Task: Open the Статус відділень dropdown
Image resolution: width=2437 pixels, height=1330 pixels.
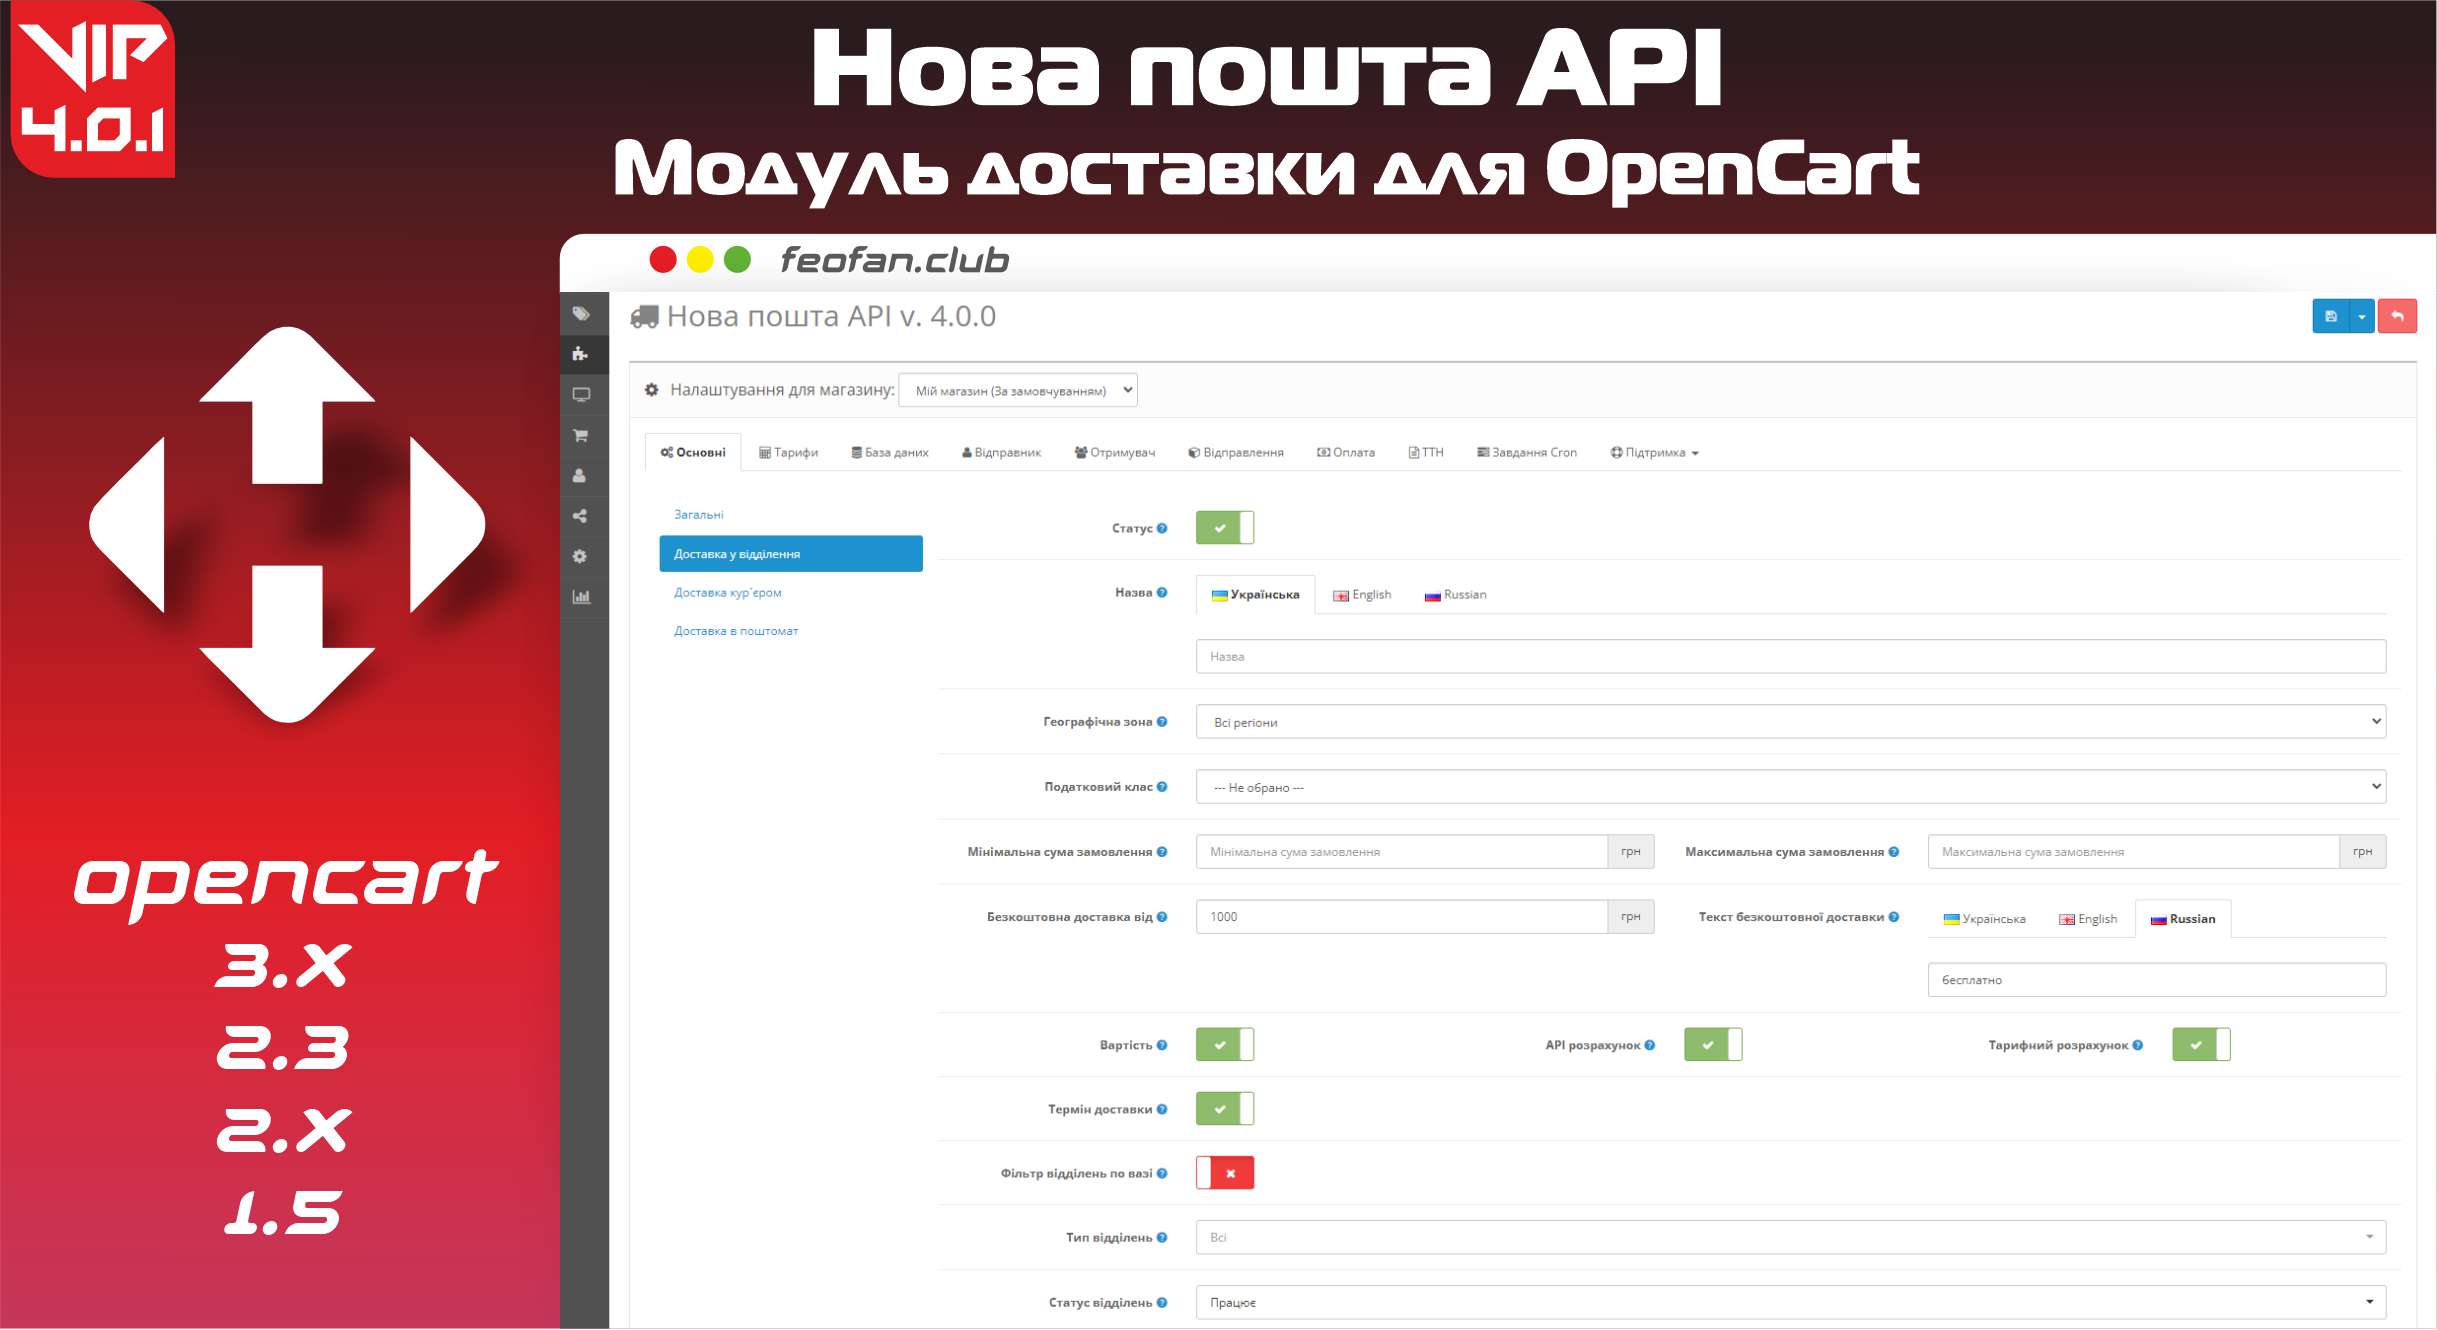Action: [1791, 1302]
